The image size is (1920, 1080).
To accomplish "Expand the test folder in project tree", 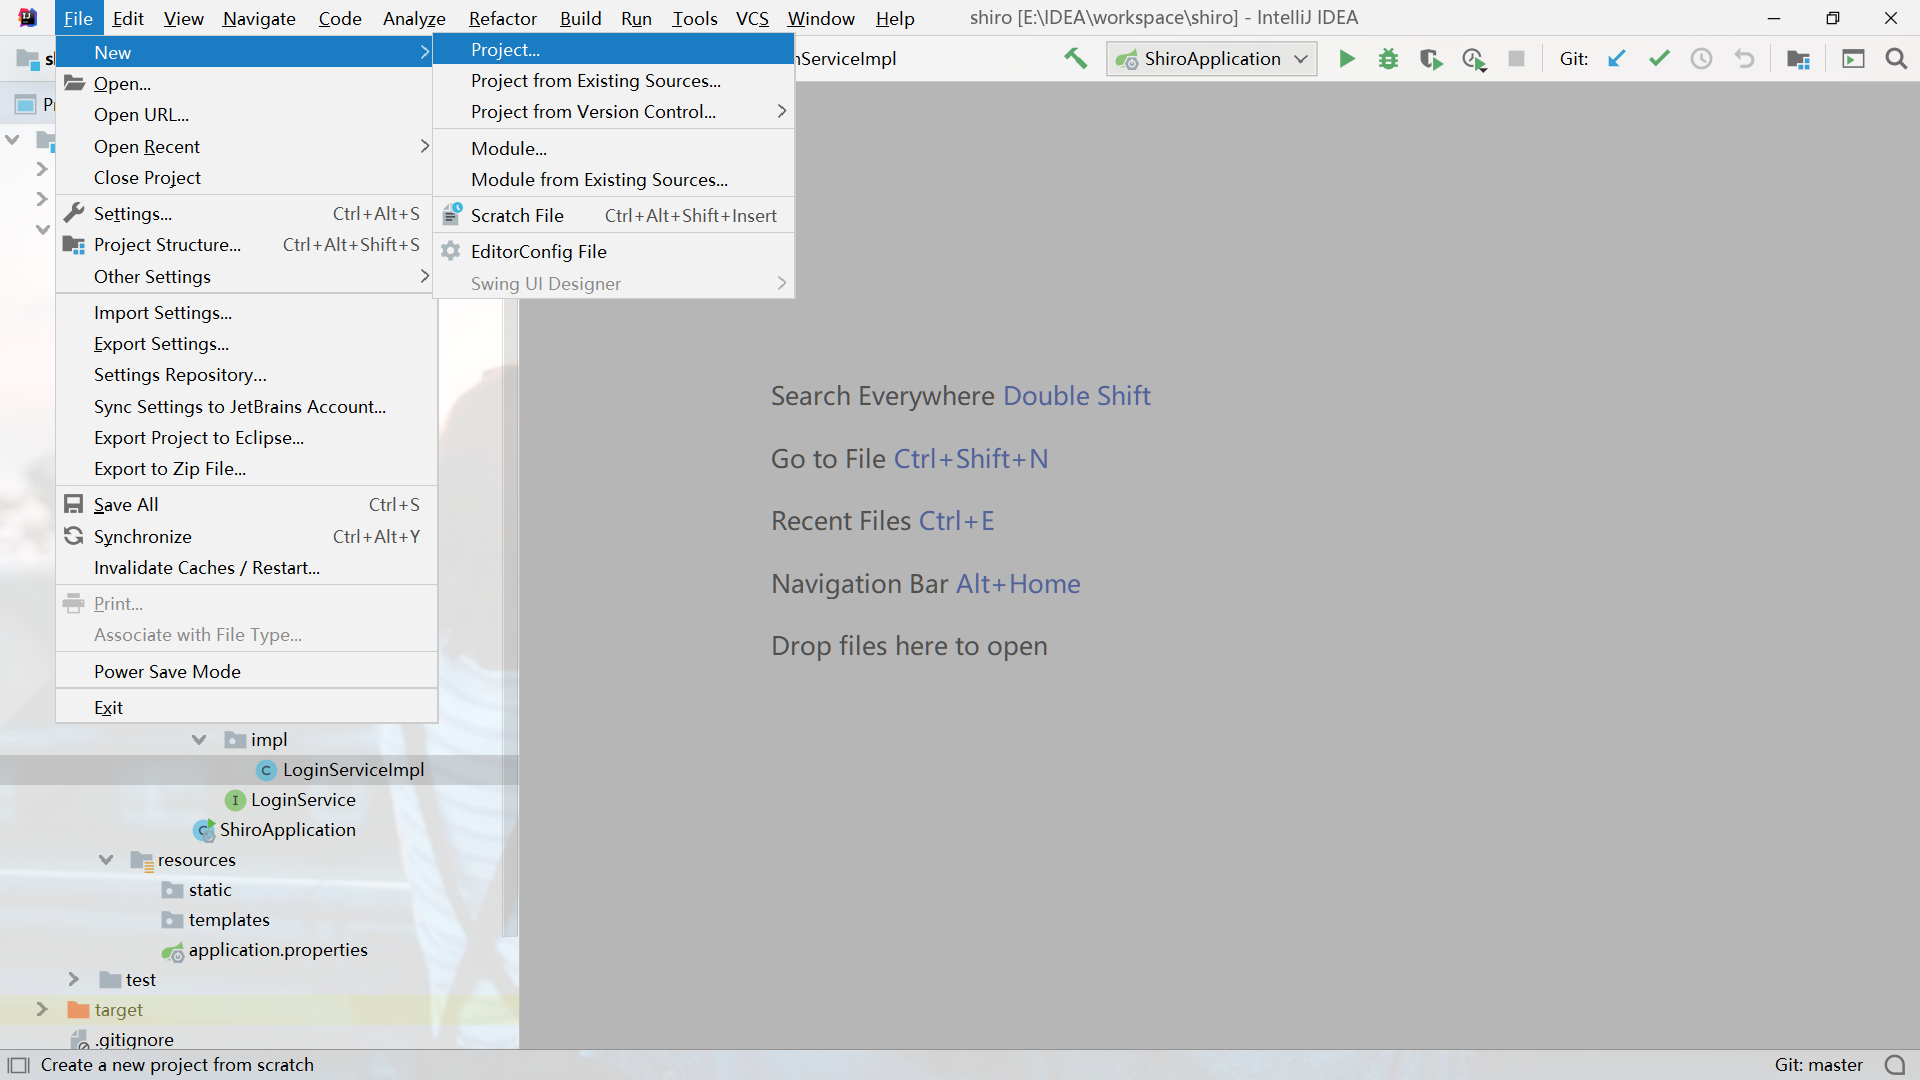I will 73,980.
